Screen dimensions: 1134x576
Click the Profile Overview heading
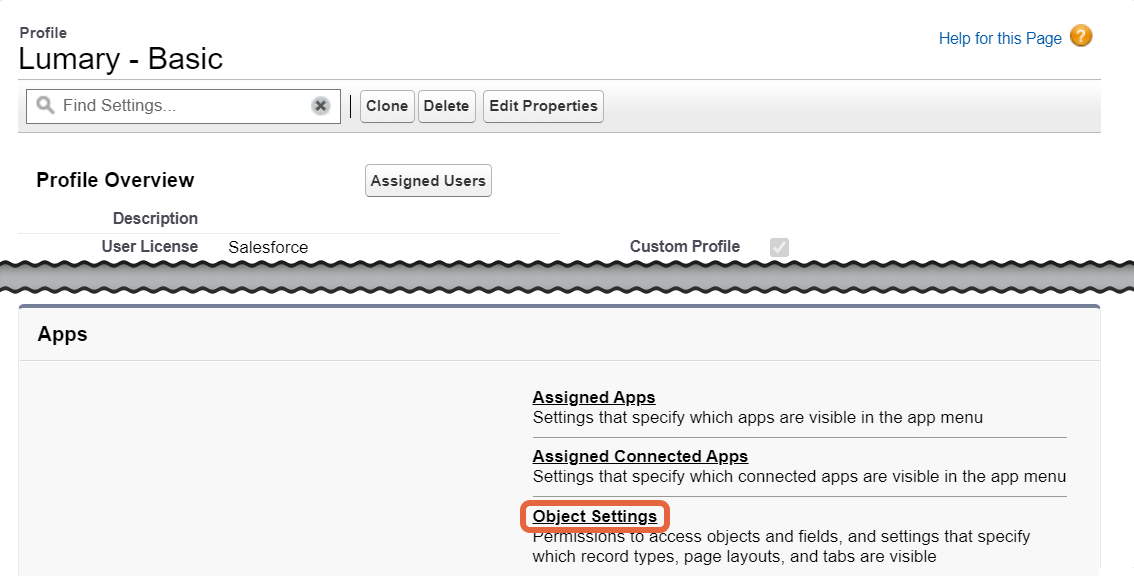point(115,180)
